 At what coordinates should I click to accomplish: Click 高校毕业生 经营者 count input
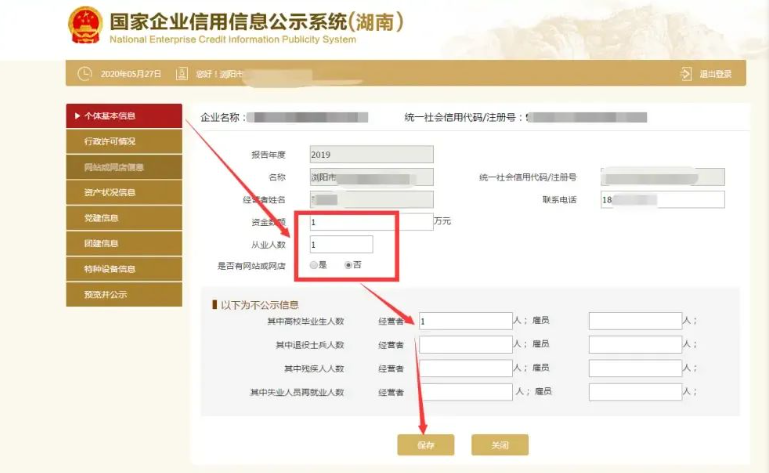[x=465, y=321]
